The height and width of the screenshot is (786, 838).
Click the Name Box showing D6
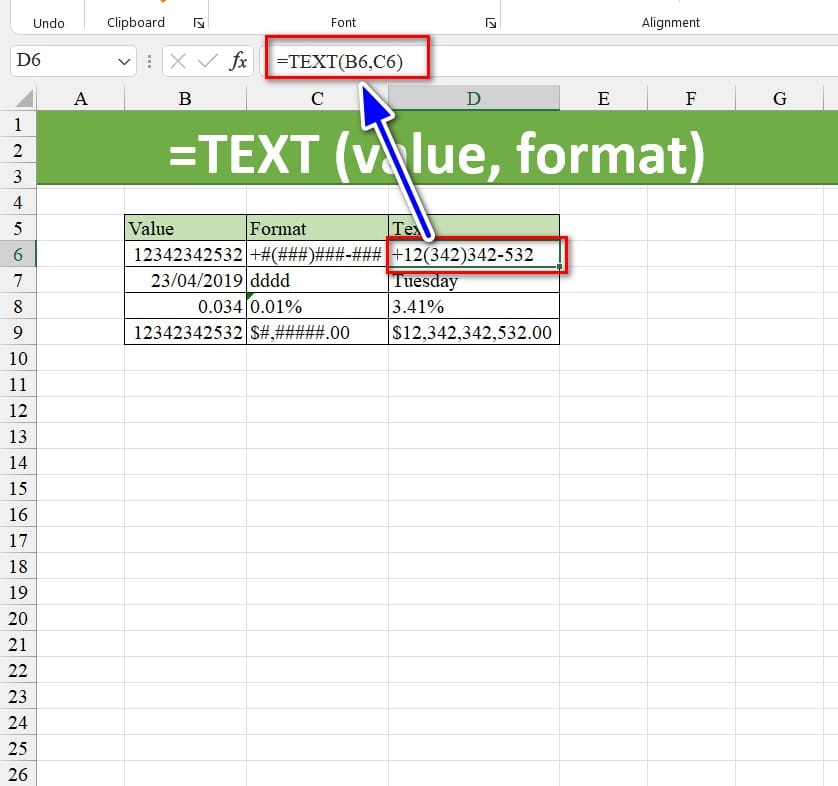point(60,62)
